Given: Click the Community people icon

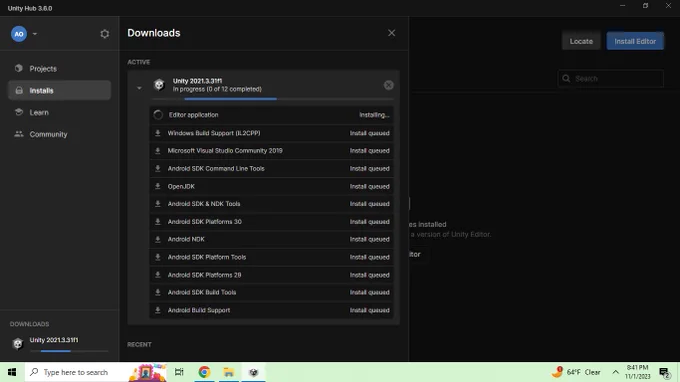Looking at the screenshot, I should point(19,134).
